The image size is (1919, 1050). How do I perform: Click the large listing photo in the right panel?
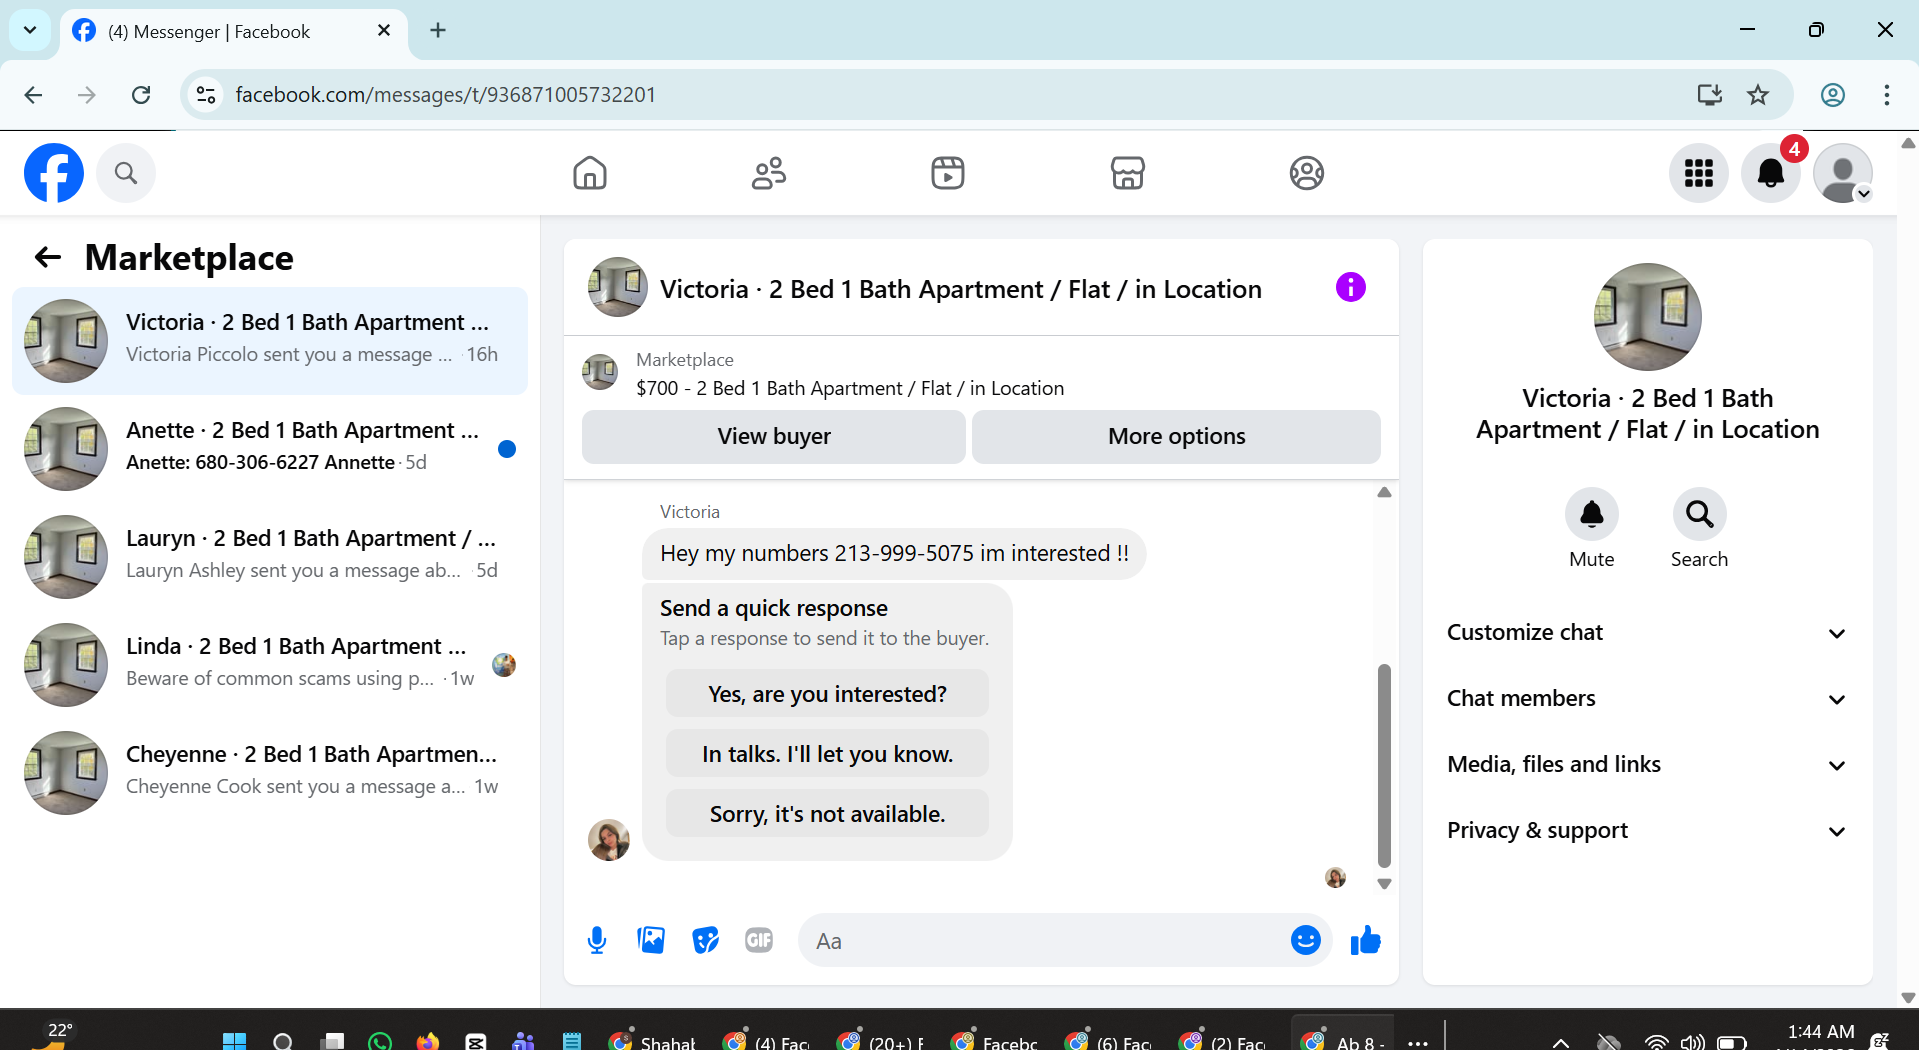(1647, 317)
